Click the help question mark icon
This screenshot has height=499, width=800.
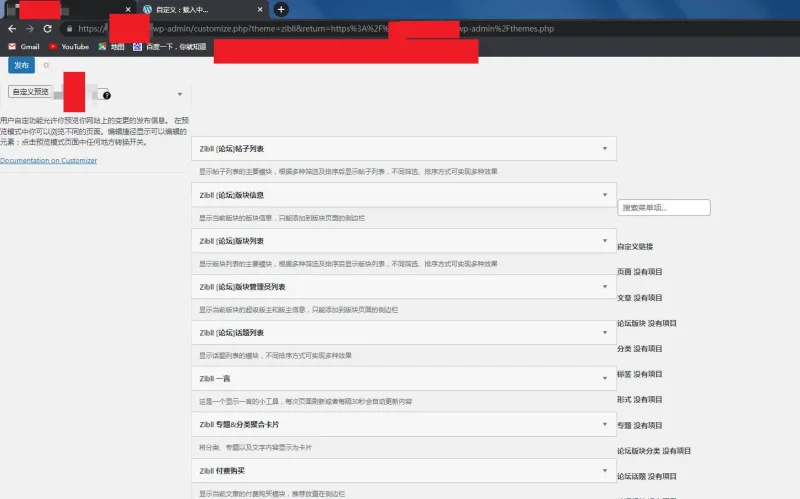[x=107, y=95]
